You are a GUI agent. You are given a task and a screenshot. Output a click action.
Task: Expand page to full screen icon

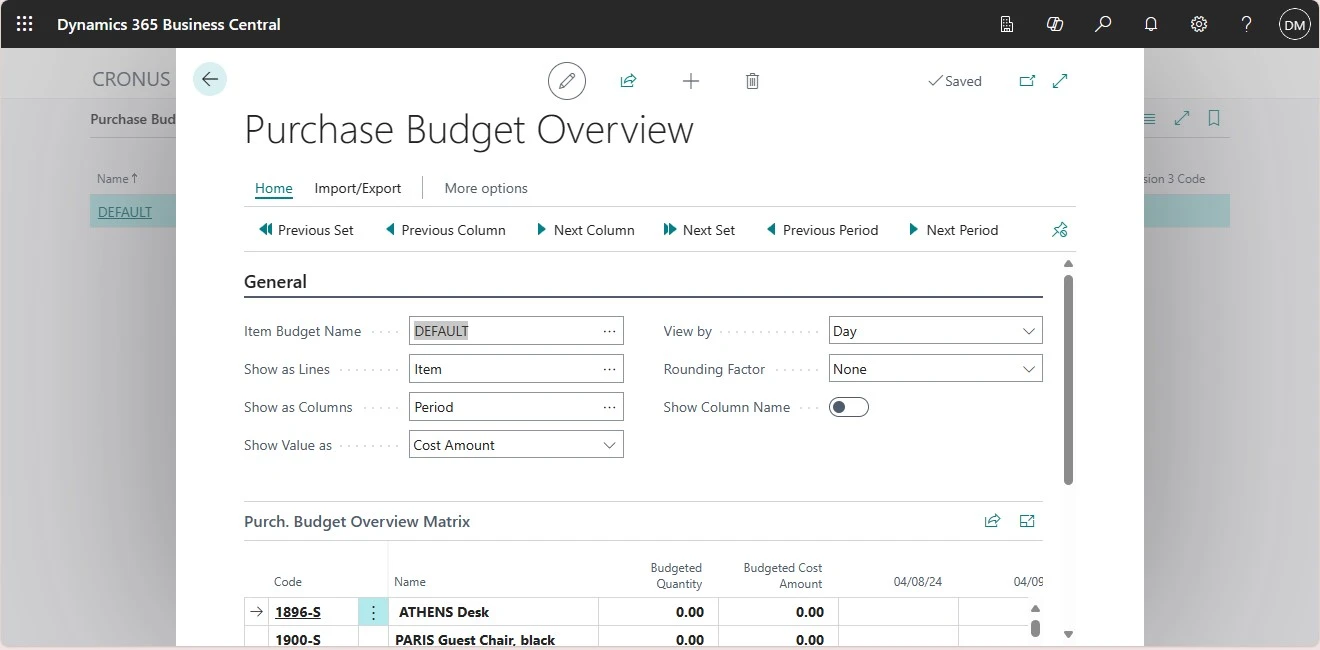(x=1061, y=81)
